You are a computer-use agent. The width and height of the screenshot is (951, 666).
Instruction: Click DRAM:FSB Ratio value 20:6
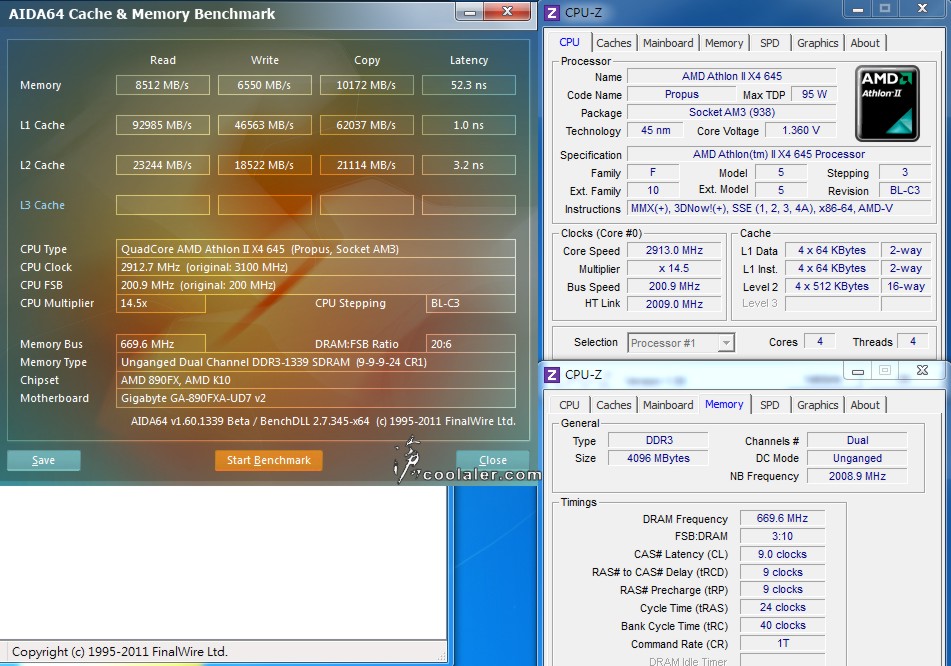[471, 344]
